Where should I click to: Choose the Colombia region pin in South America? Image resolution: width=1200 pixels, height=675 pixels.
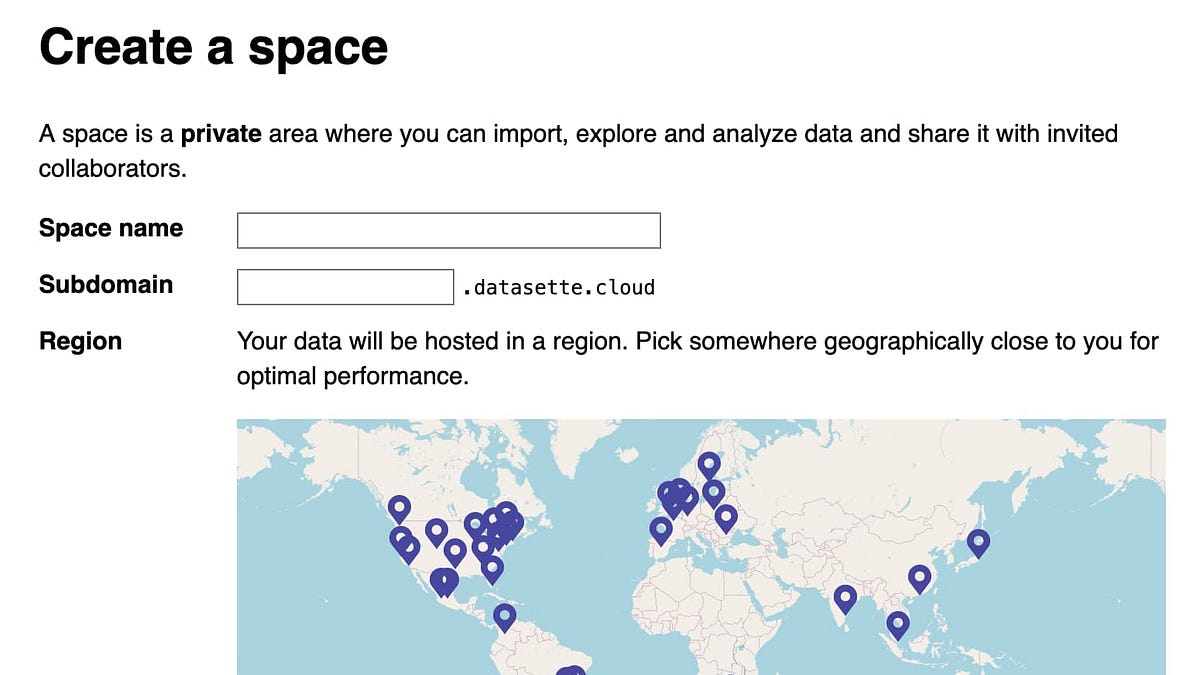coord(505,618)
